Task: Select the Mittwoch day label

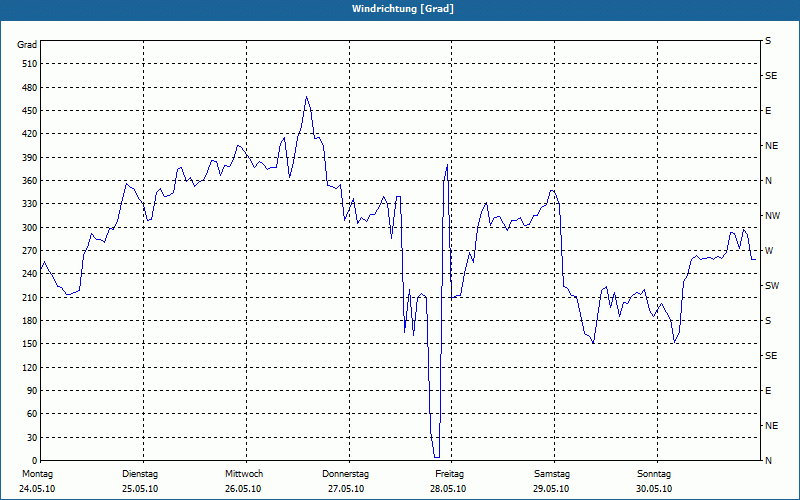Action: point(244,474)
